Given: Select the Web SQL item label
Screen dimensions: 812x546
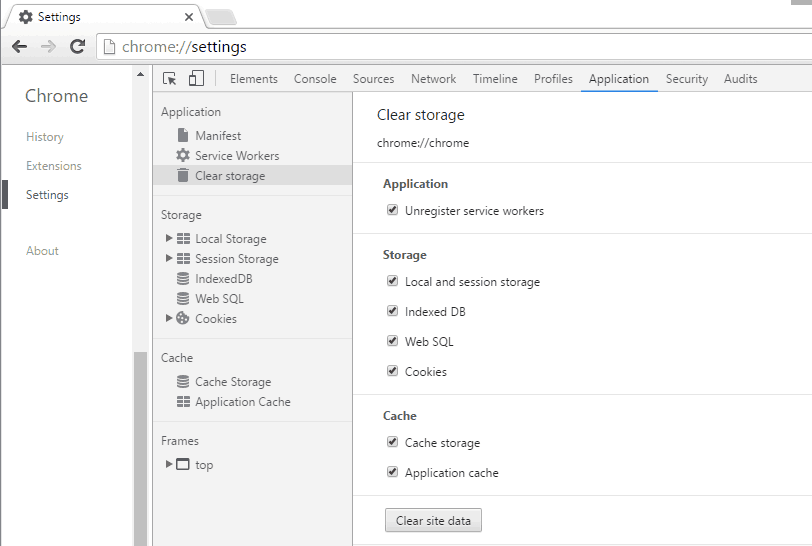Looking at the screenshot, I should [x=219, y=298].
